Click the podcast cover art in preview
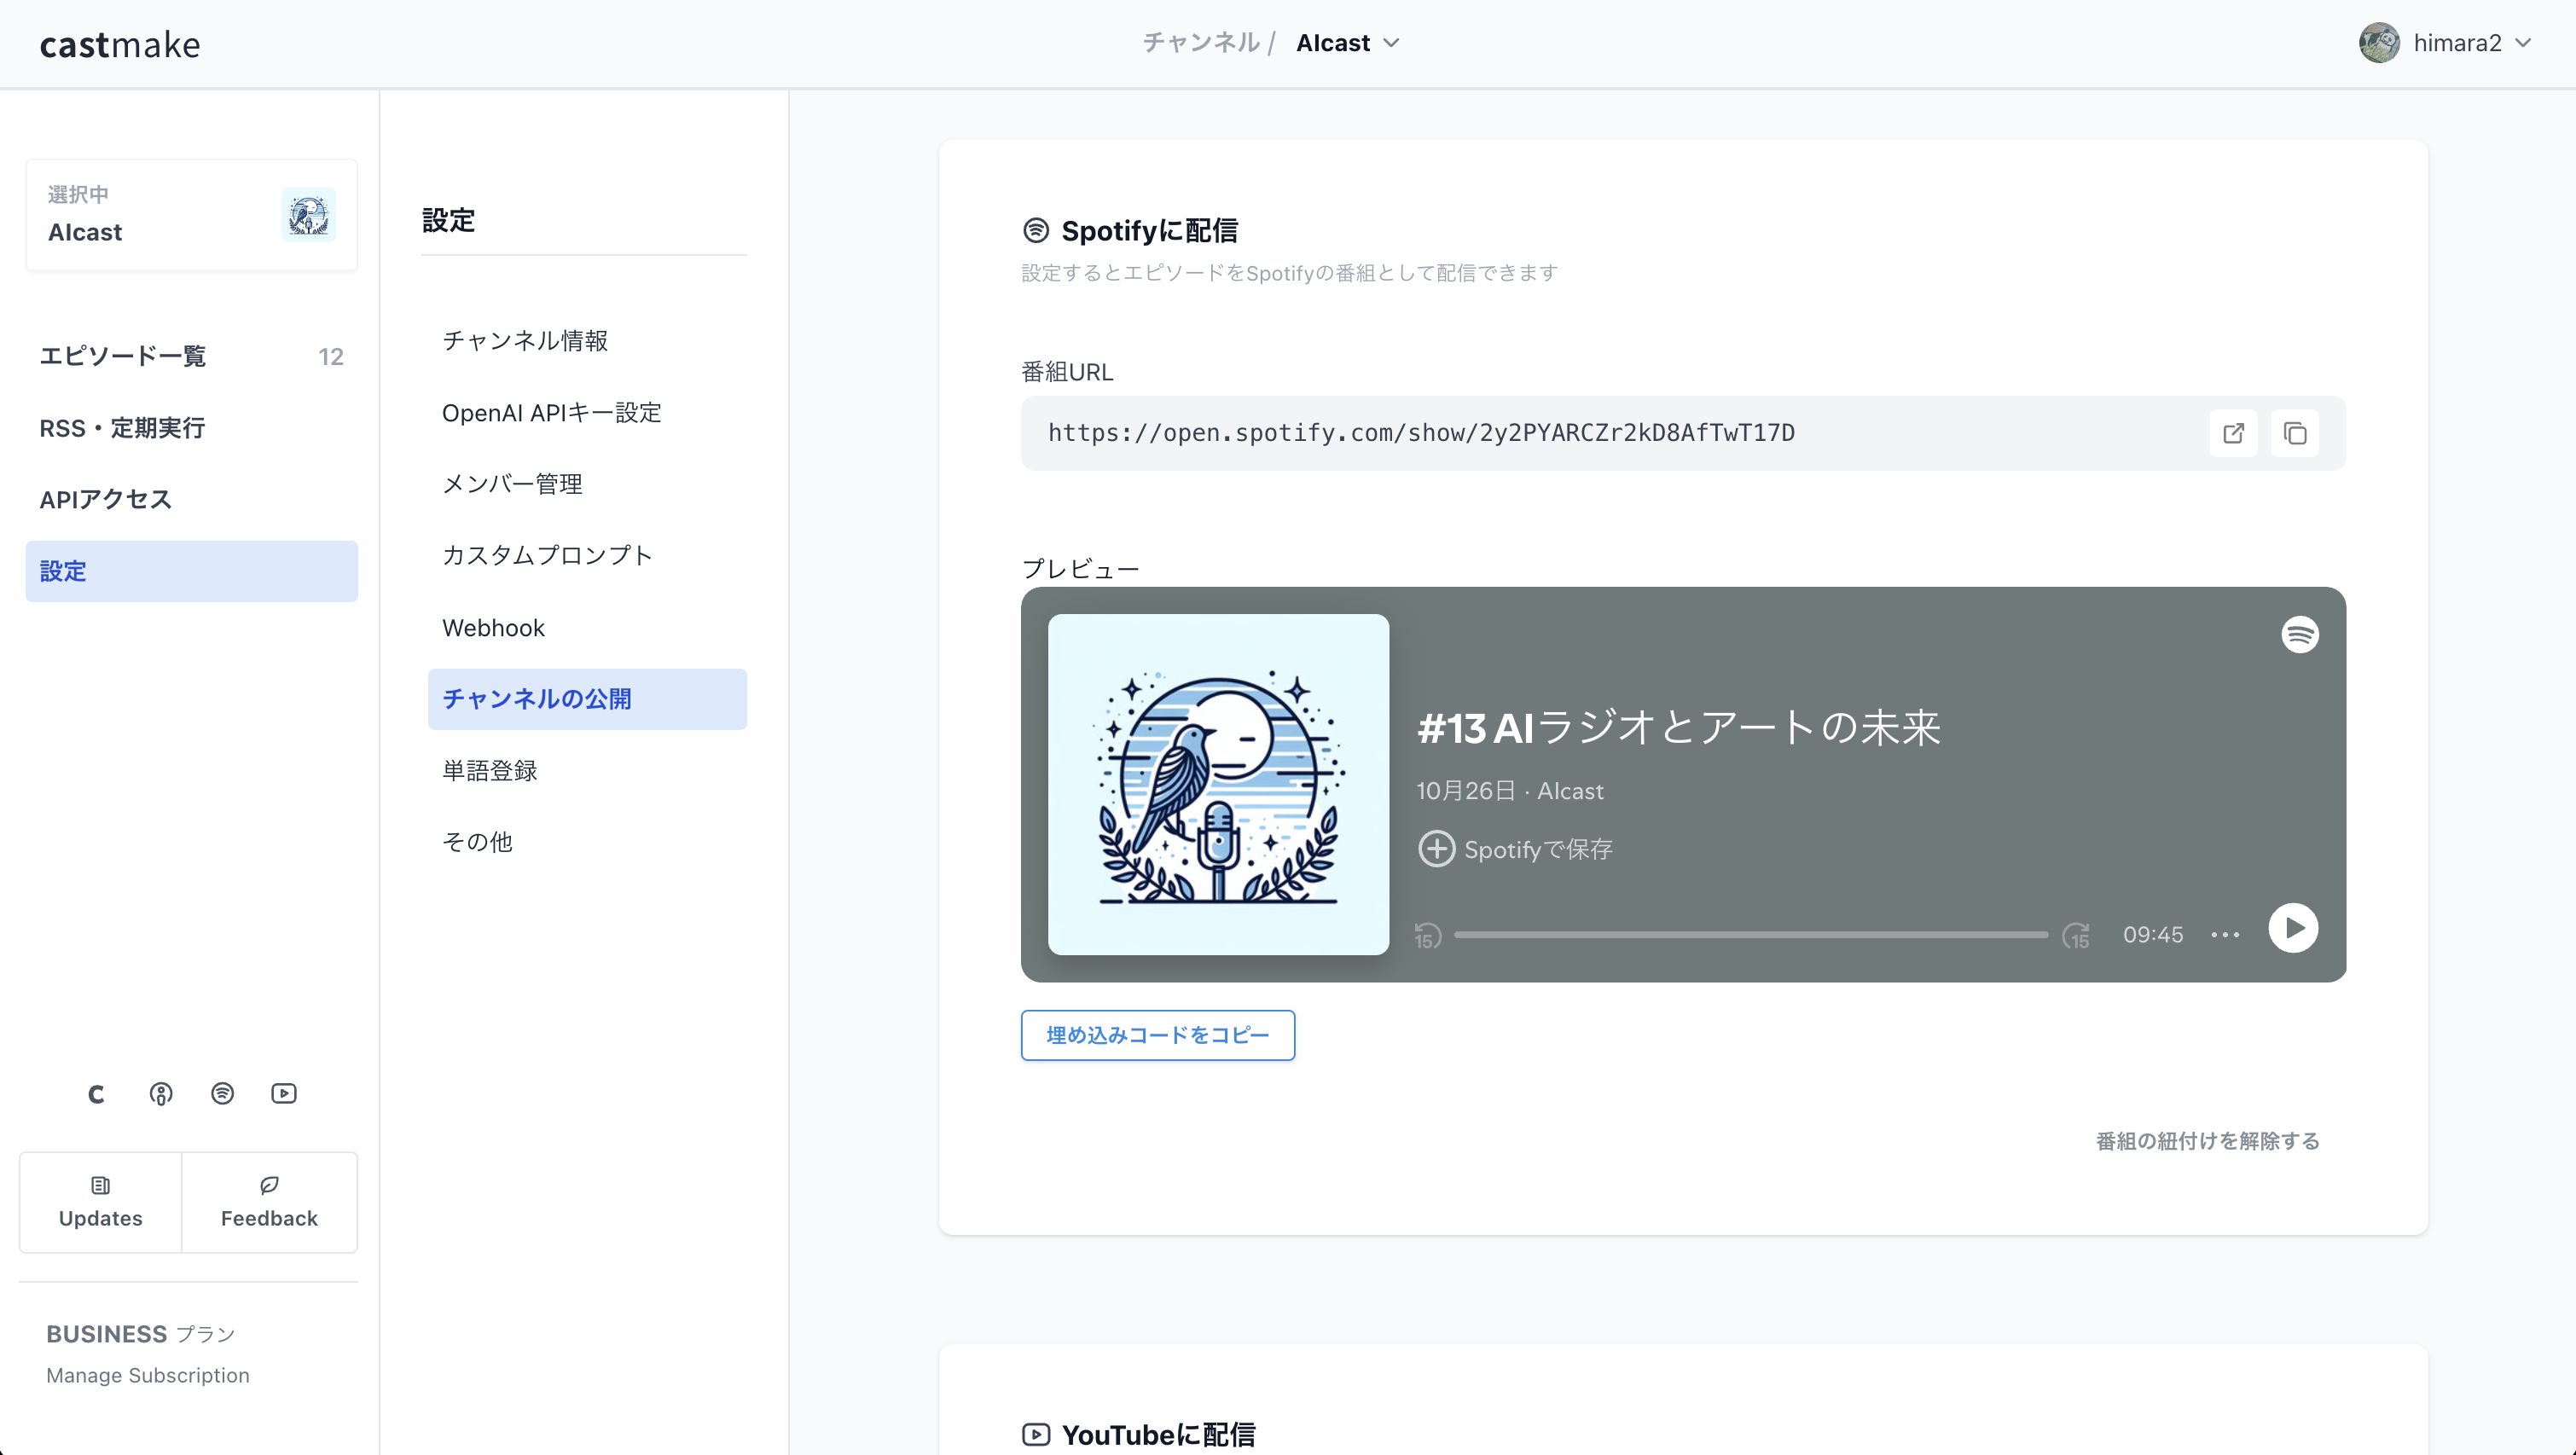This screenshot has width=2576, height=1455. pyautogui.click(x=1218, y=784)
